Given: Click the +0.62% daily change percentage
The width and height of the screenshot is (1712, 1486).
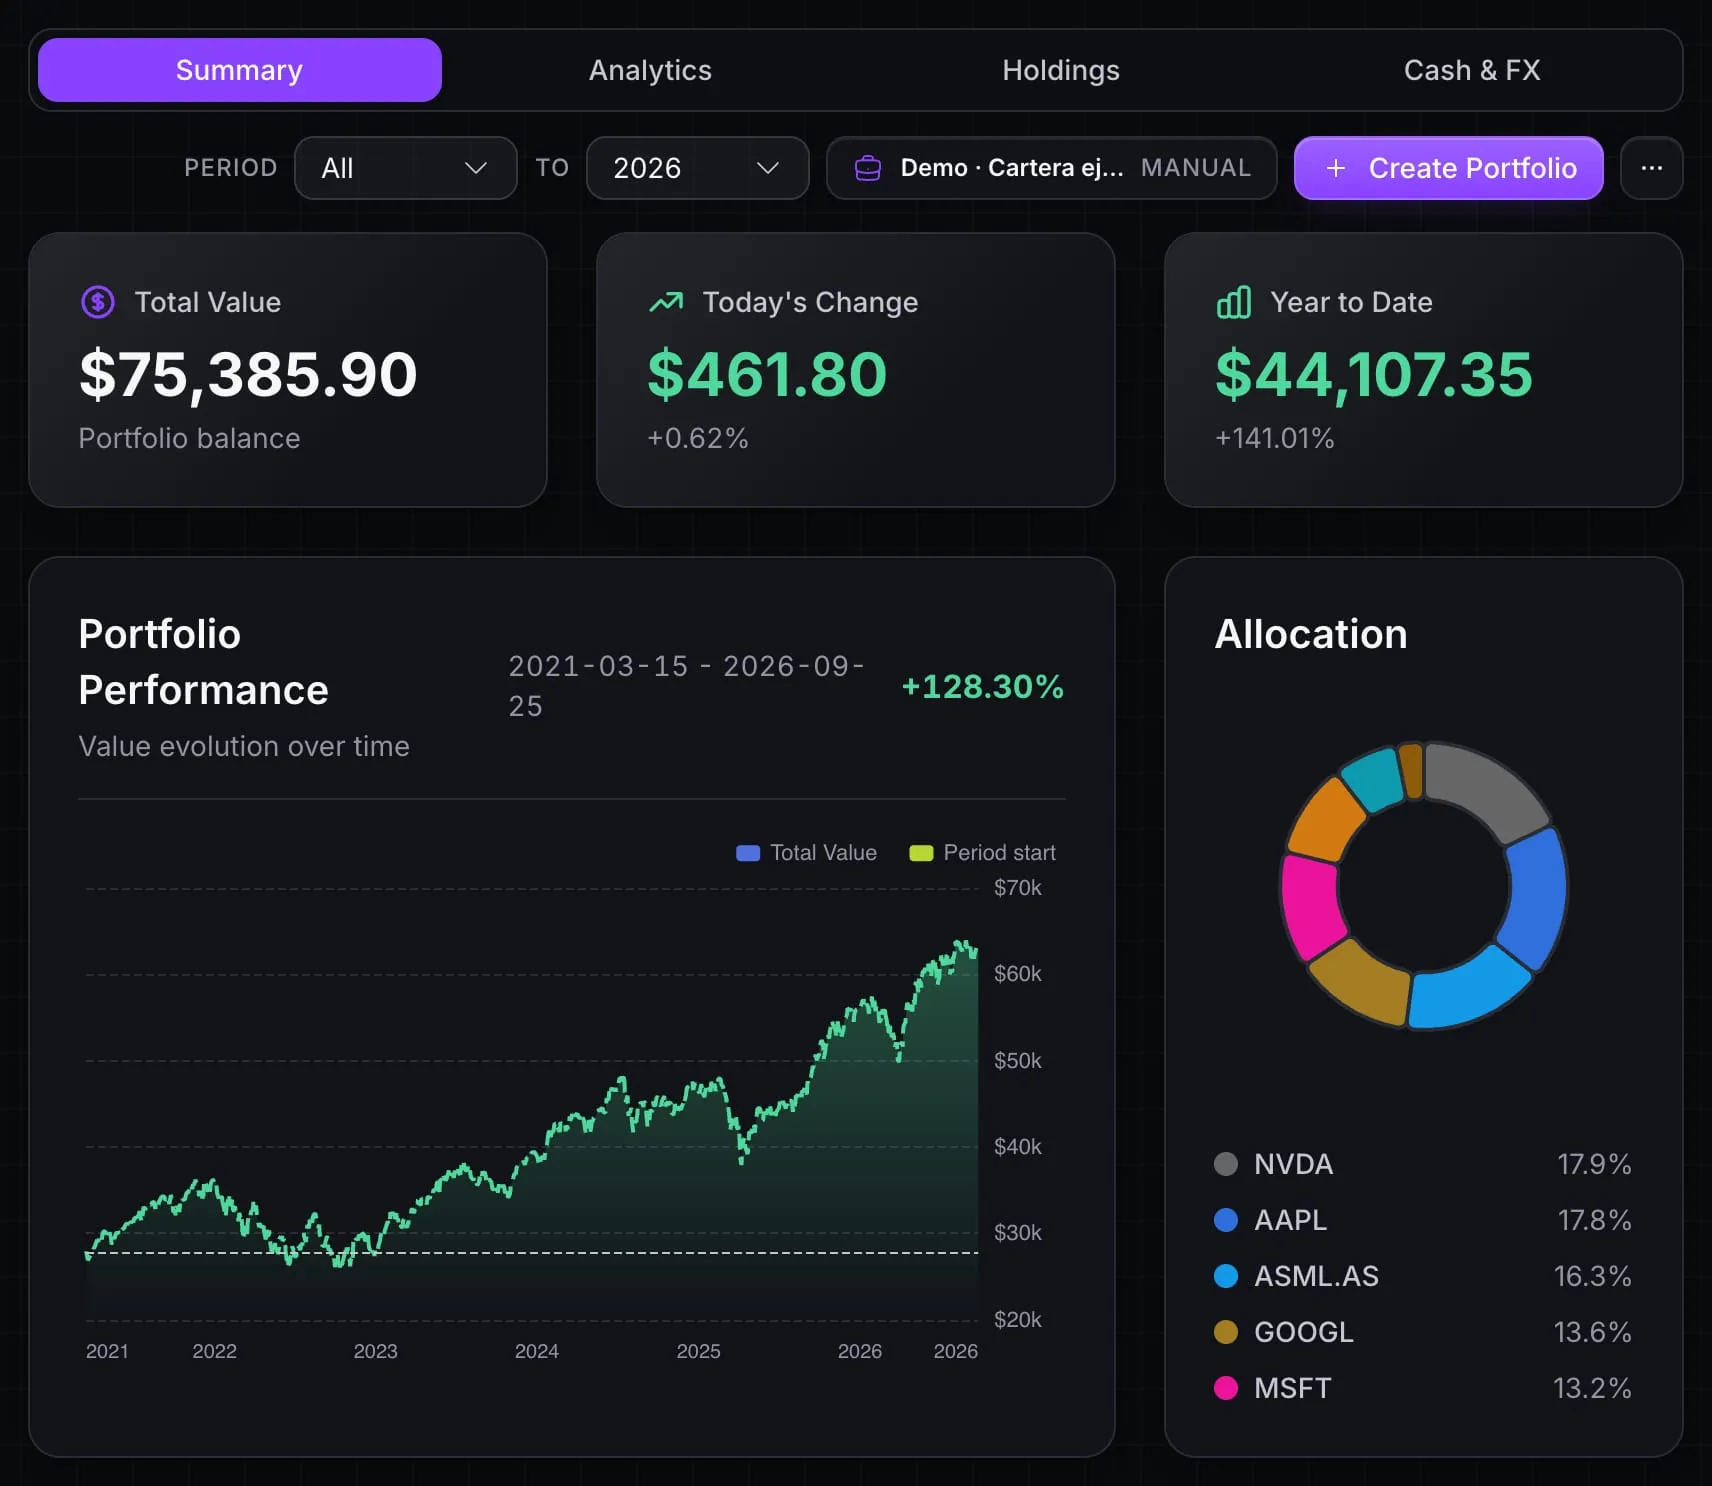Looking at the screenshot, I should pos(698,438).
